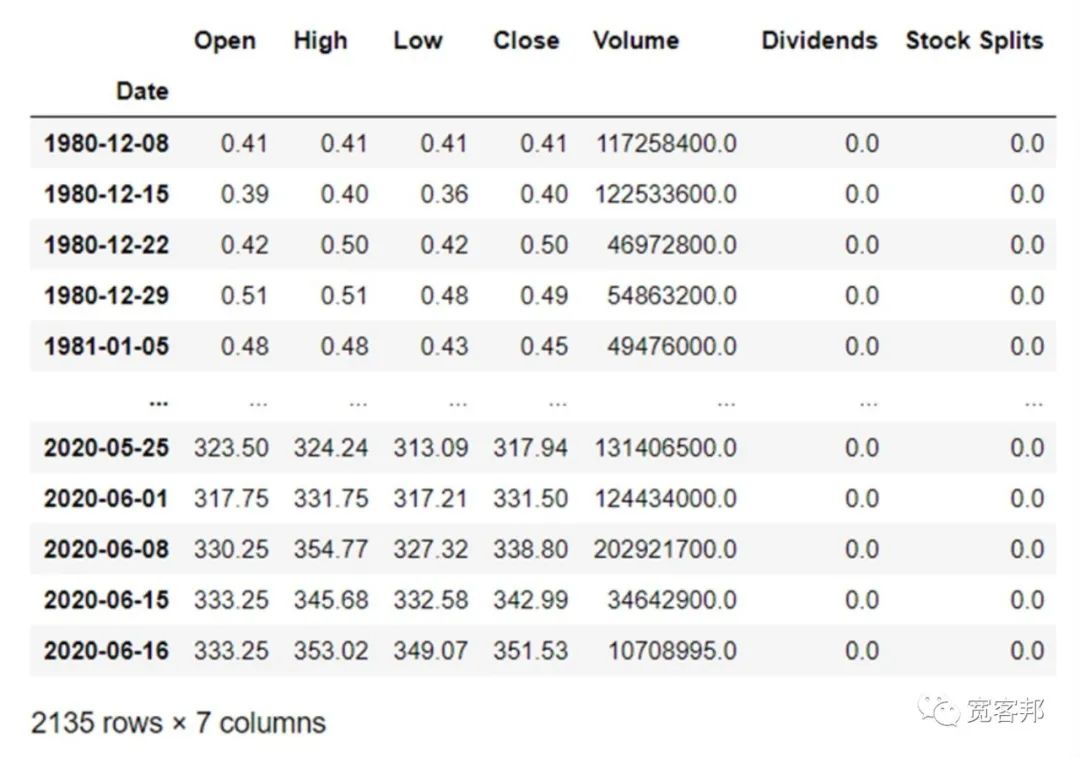Select row date 1980-12-08
Image resolution: width=1080 pixels, height=758 pixels.
106,143
